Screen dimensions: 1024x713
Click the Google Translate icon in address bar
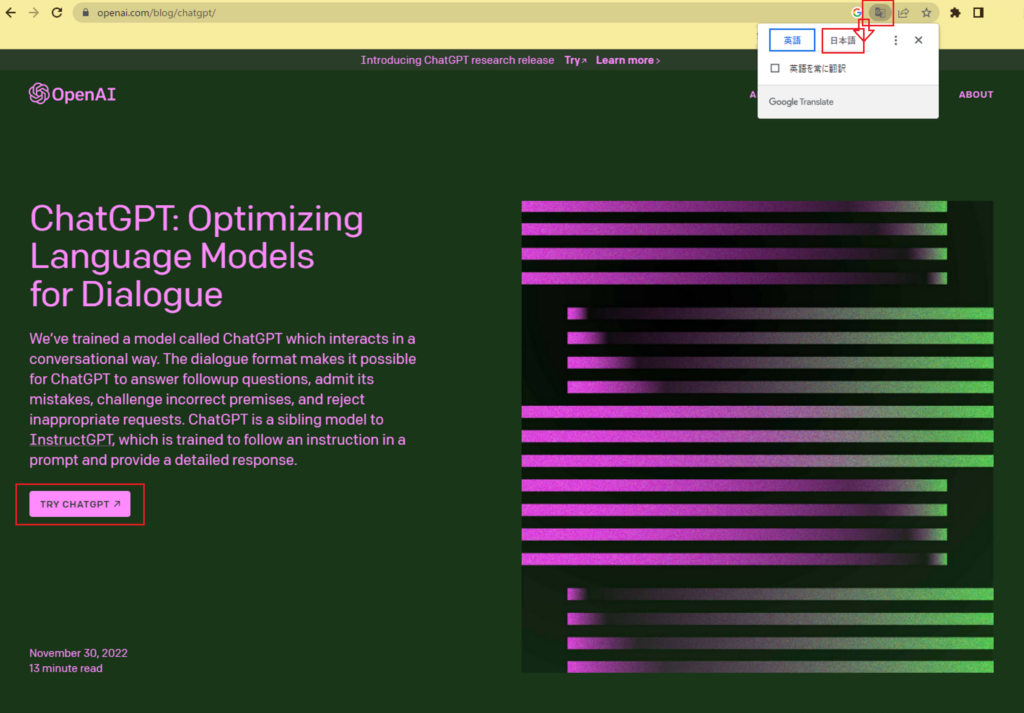(879, 13)
